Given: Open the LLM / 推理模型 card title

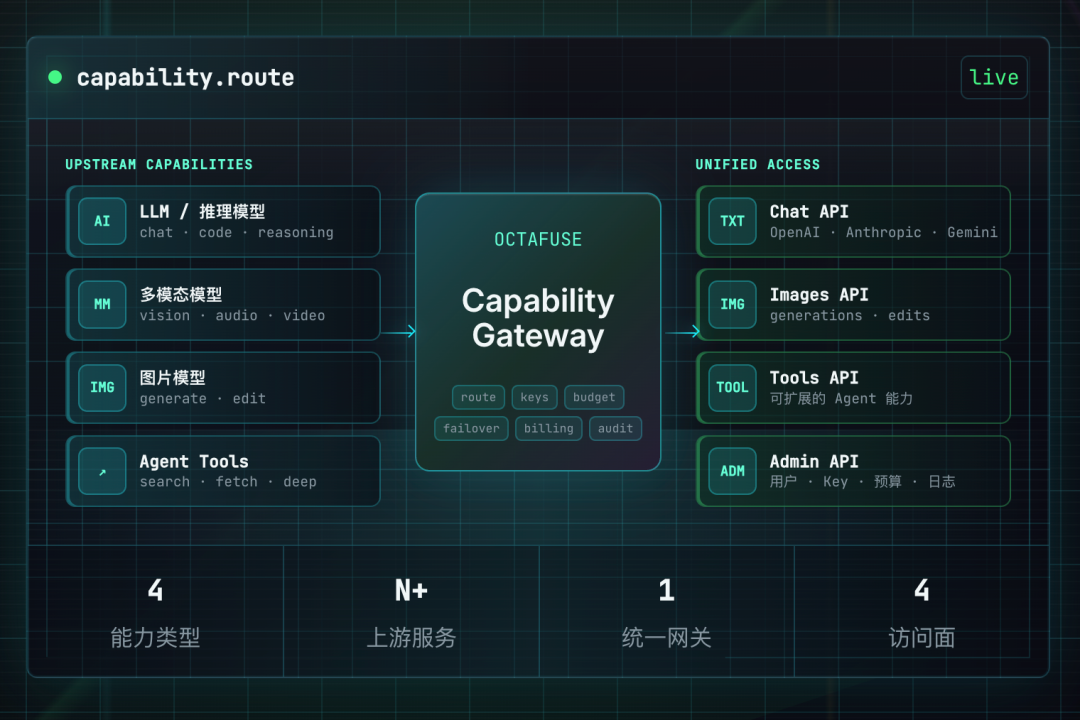Looking at the screenshot, I should [202, 212].
